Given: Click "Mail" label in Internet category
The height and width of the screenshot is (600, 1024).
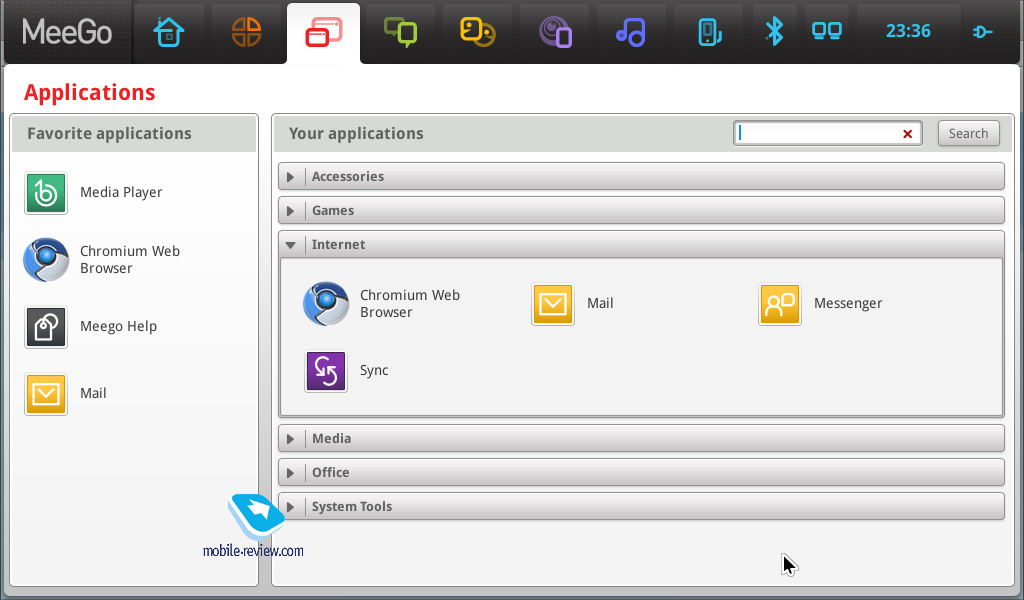Looking at the screenshot, I should tap(600, 304).
